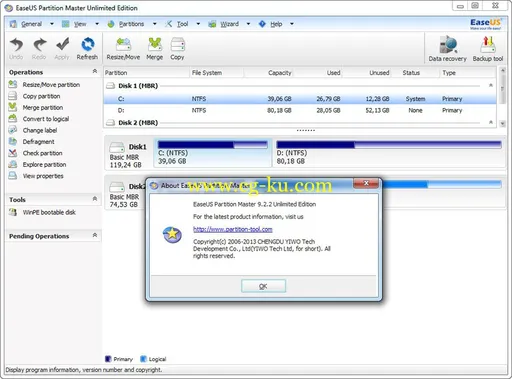Click the Partition column header
The image size is (512, 379).
point(146,73)
